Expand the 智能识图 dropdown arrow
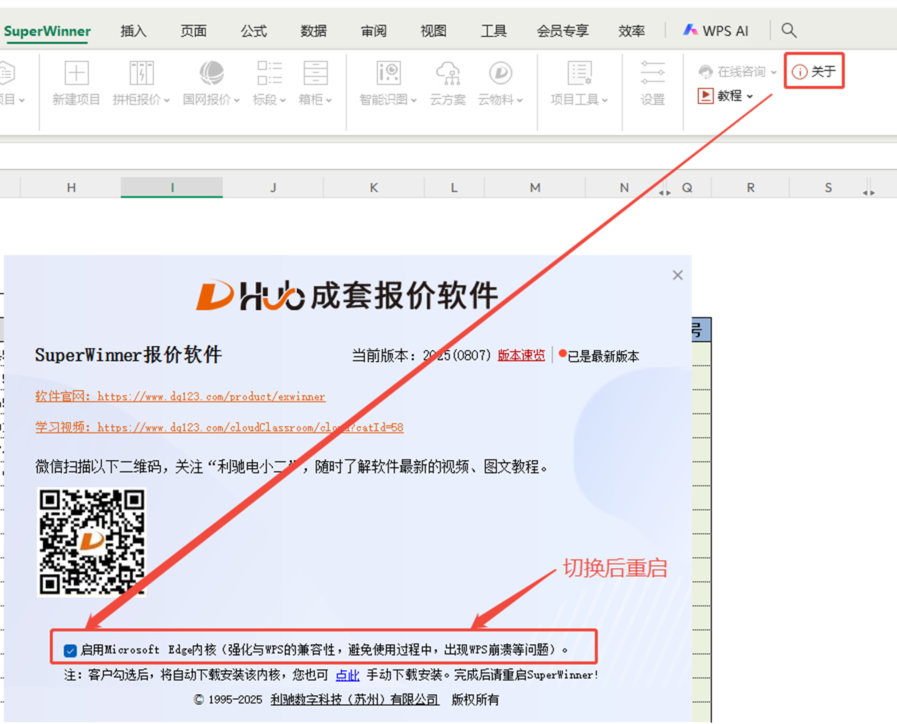 coord(414,101)
